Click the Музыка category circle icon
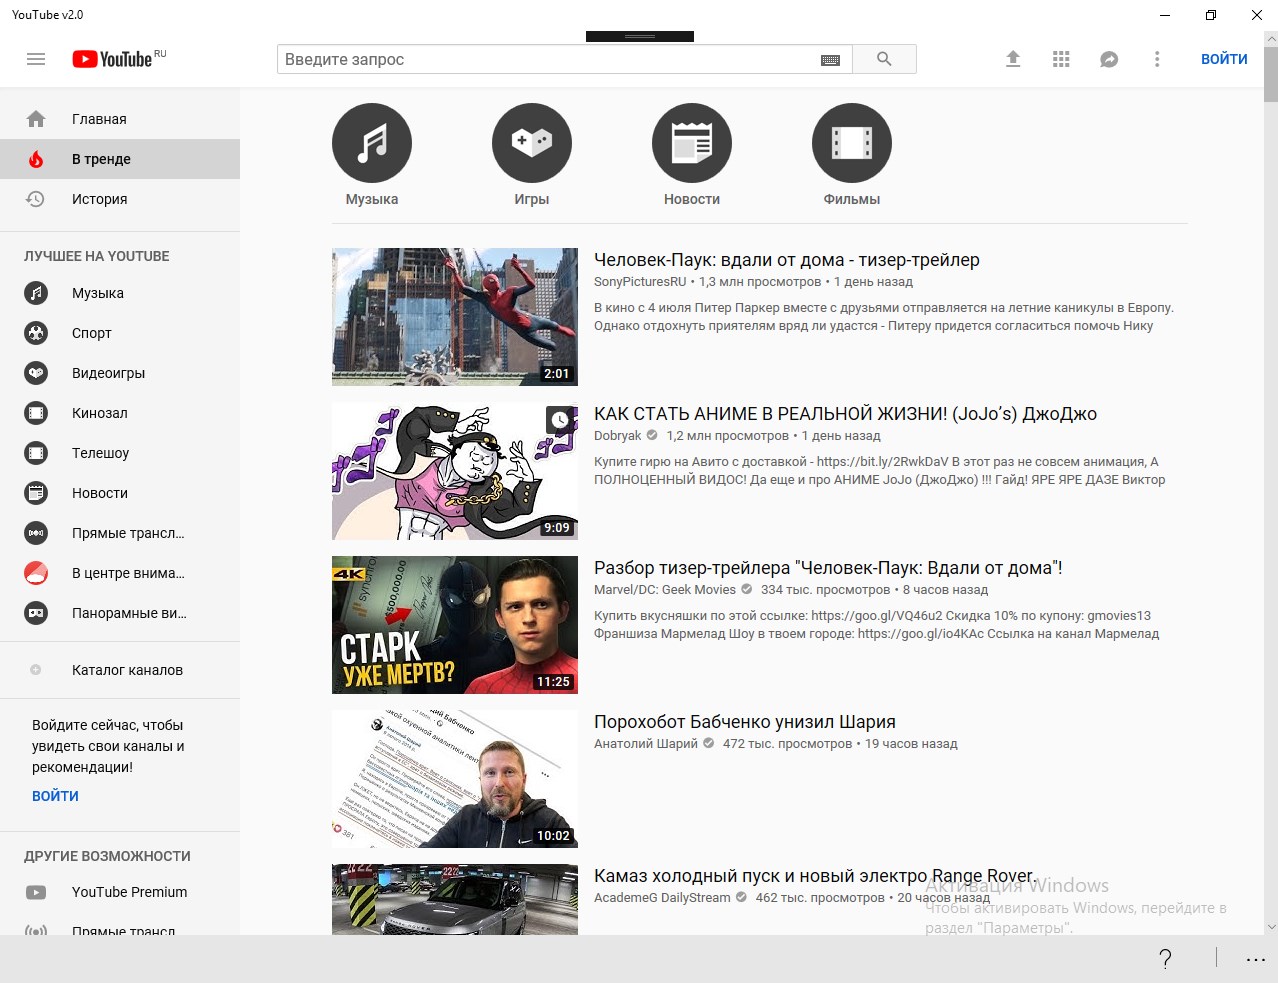The height and width of the screenshot is (983, 1278). [372, 143]
